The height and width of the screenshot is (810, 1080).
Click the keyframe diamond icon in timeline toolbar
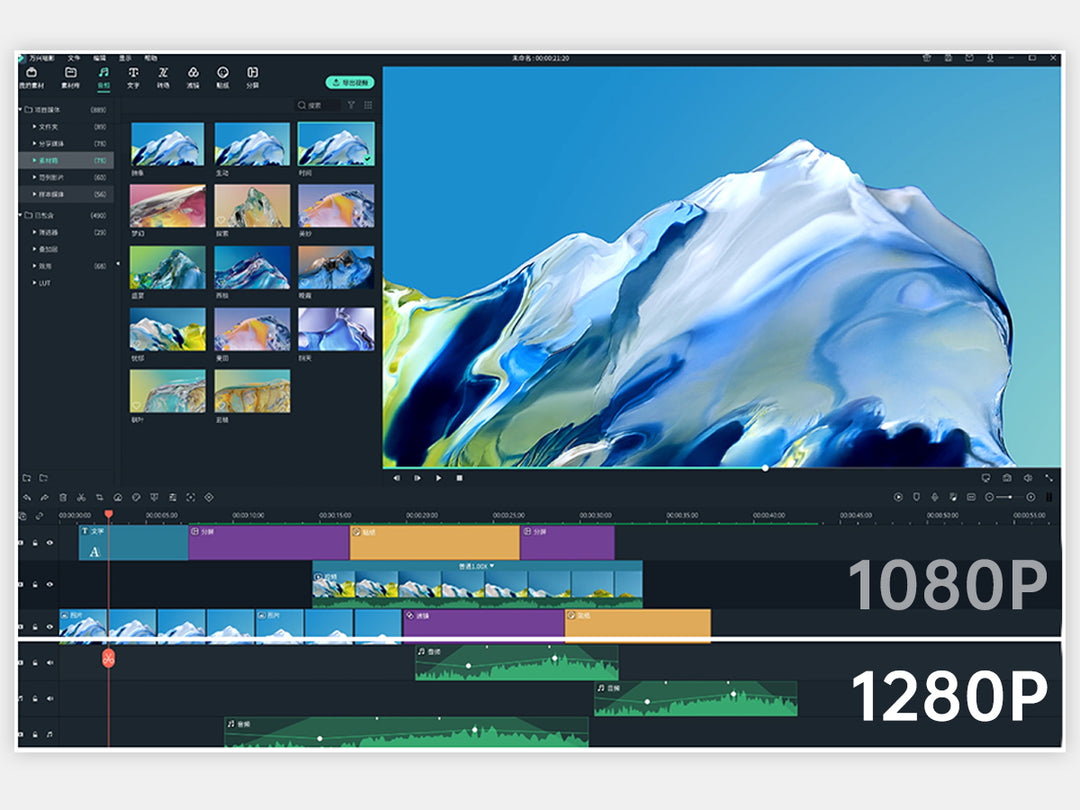(209, 497)
